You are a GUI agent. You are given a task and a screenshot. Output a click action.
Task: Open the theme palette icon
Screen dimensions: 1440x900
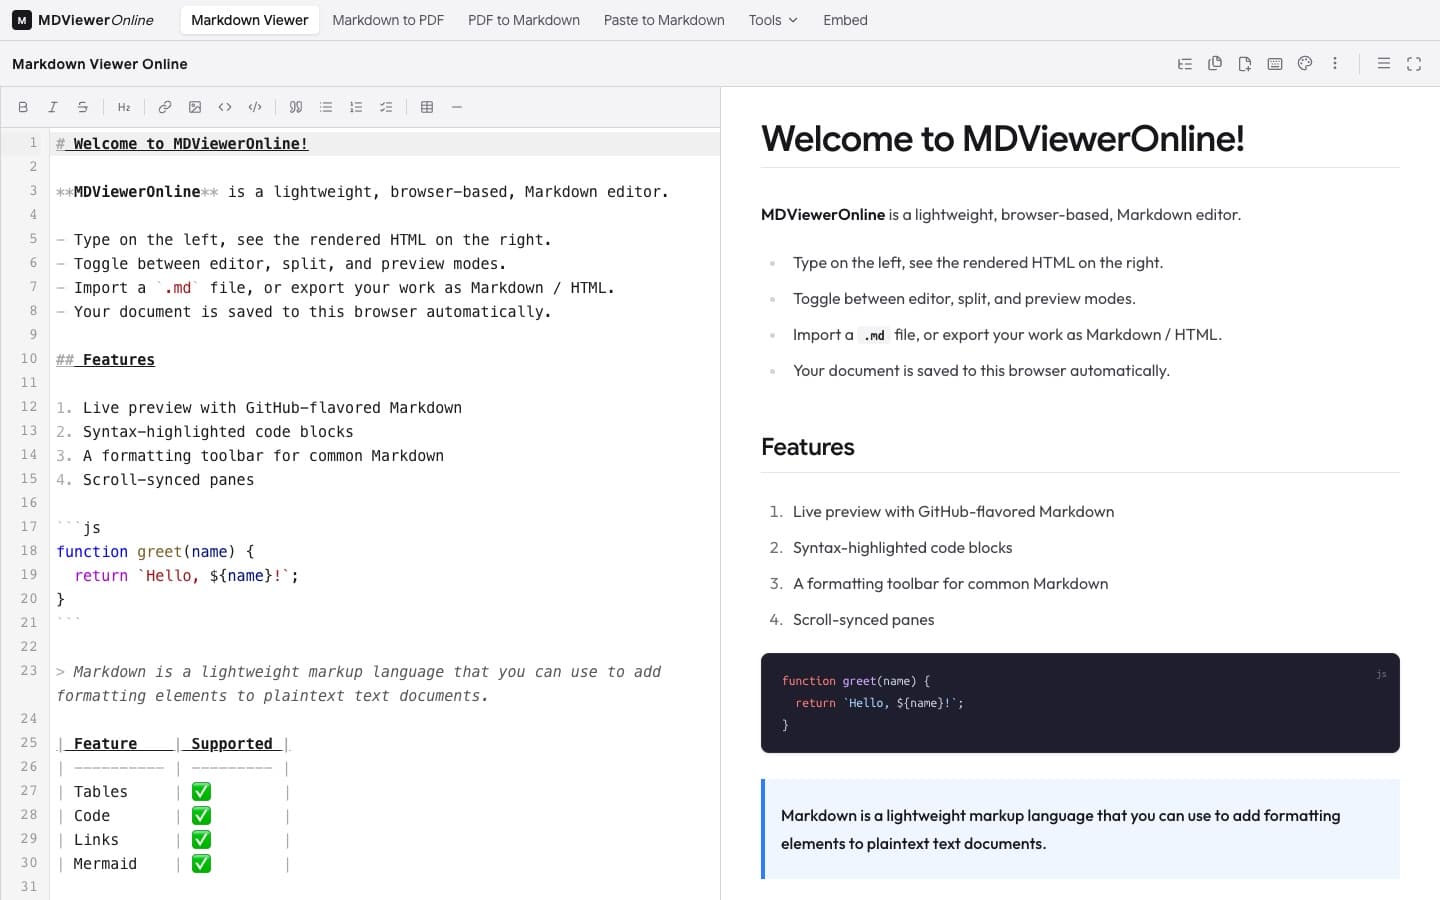1305,64
